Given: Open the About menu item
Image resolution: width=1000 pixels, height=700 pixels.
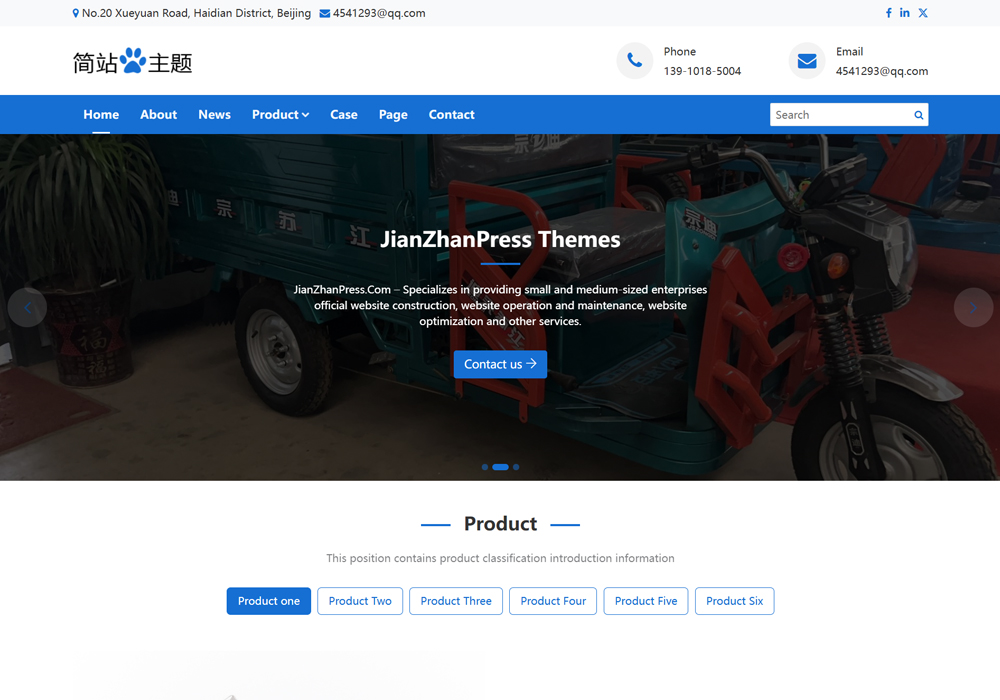Looking at the screenshot, I should [x=158, y=115].
